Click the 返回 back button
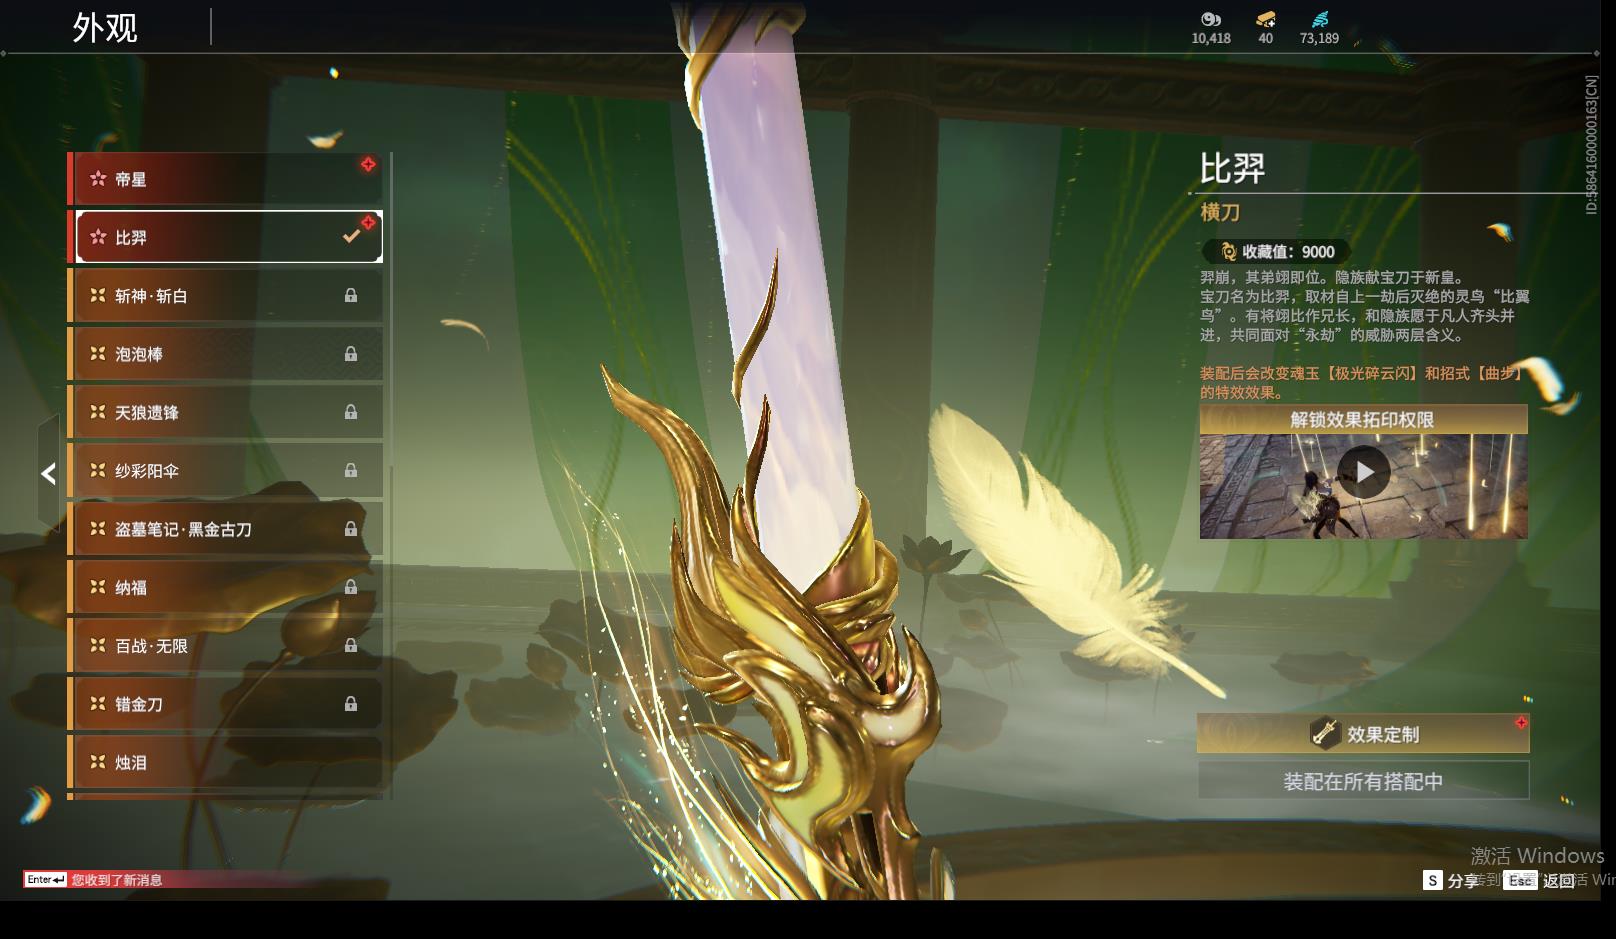This screenshot has height=939, width=1616. (x=1540, y=880)
